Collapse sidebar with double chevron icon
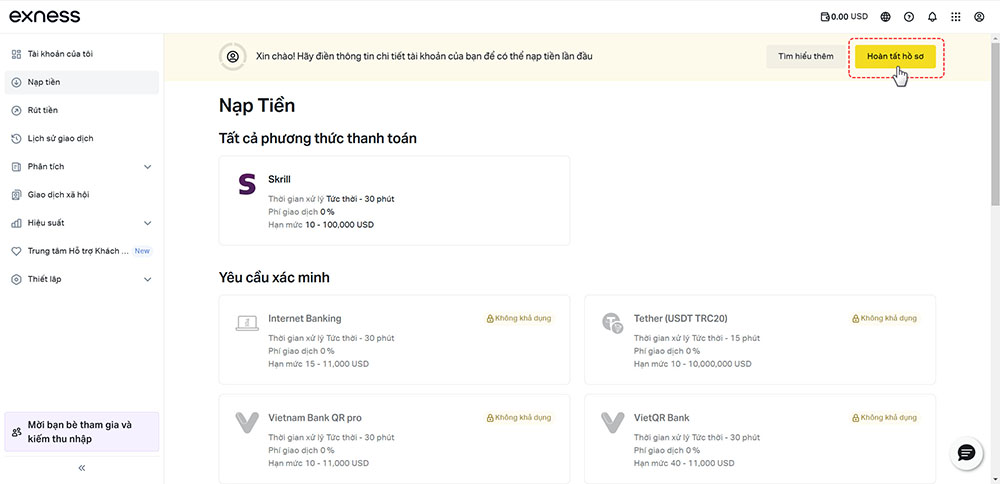Viewport: 1000px width, 484px height. (x=82, y=467)
